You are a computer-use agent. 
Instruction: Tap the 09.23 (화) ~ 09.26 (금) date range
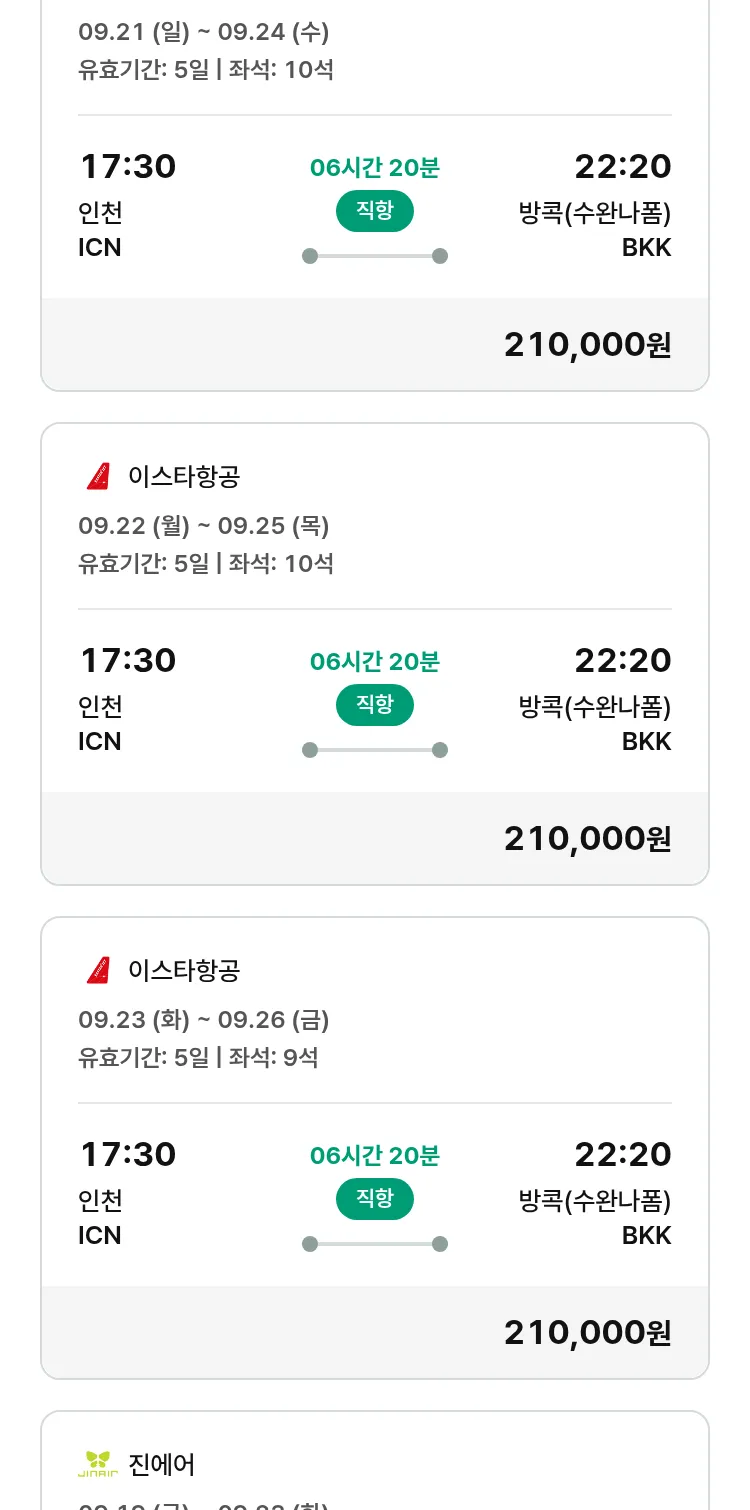204,1020
